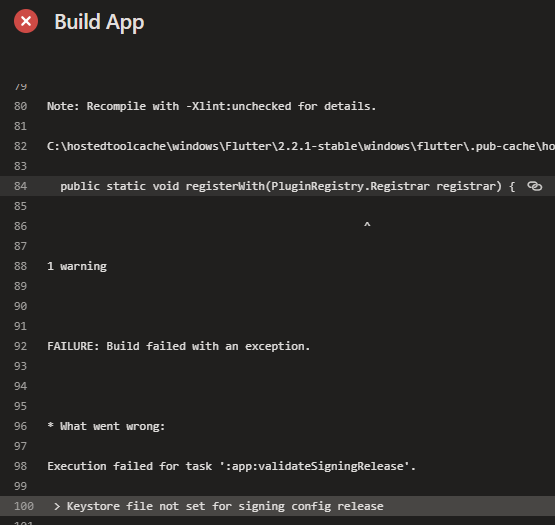Open line number 80 permalink
555x525 pixels.
tap(21, 106)
